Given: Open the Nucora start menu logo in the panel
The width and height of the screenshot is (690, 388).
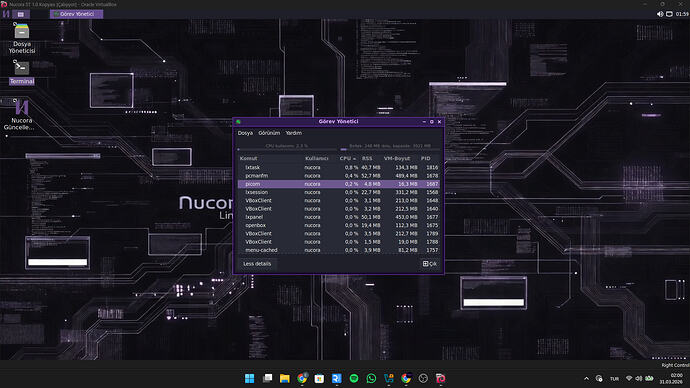Looking at the screenshot, I should 6,14.
